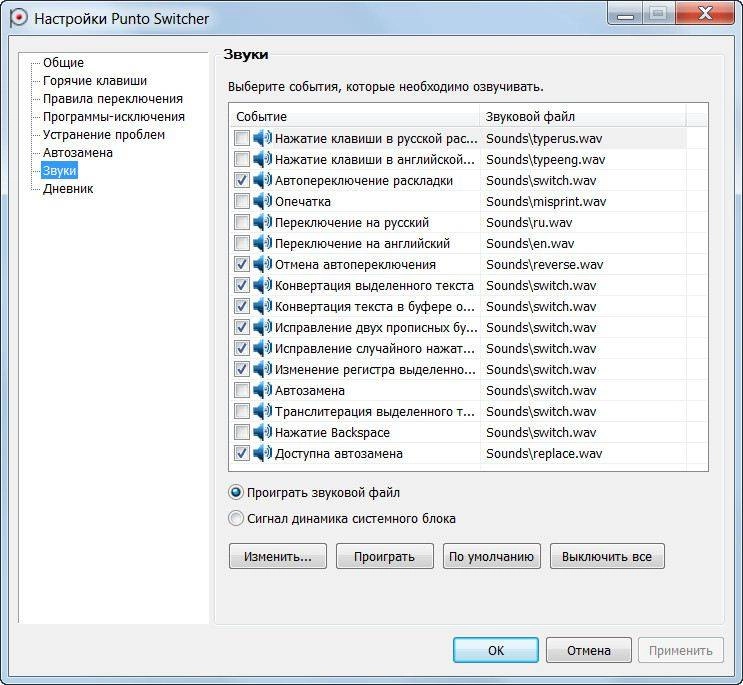Open the Автозамена section in sidebar tree
743x685 pixels.
tap(78, 153)
